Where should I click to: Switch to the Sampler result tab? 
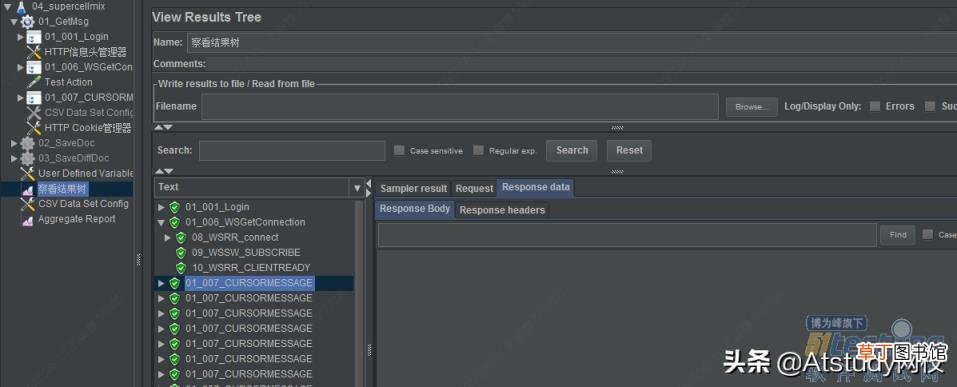click(x=414, y=189)
